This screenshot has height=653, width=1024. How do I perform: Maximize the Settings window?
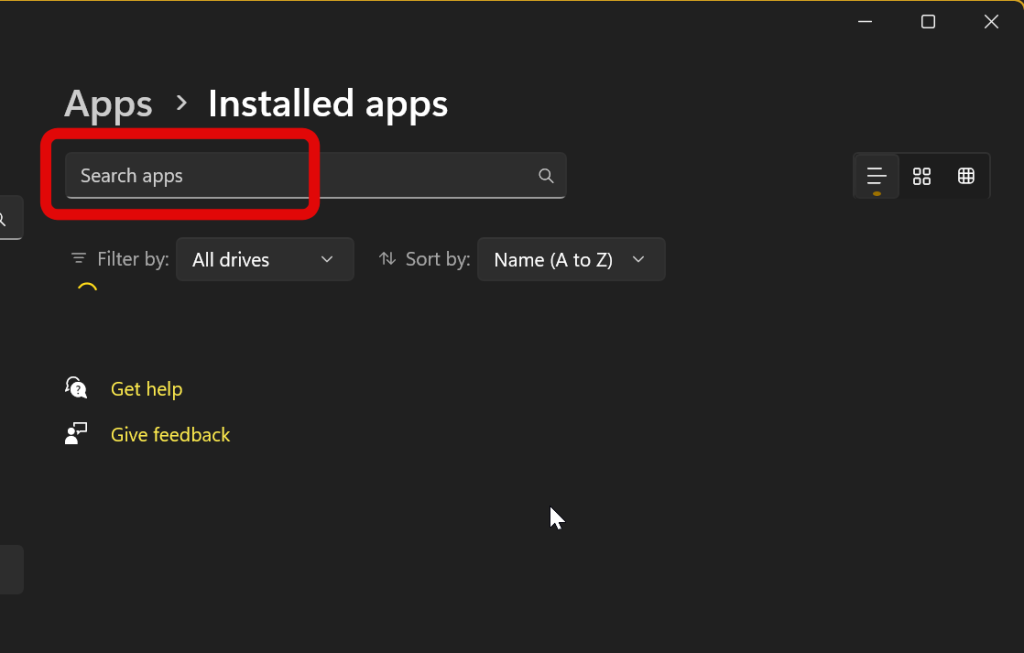click(x=928, y=22)
